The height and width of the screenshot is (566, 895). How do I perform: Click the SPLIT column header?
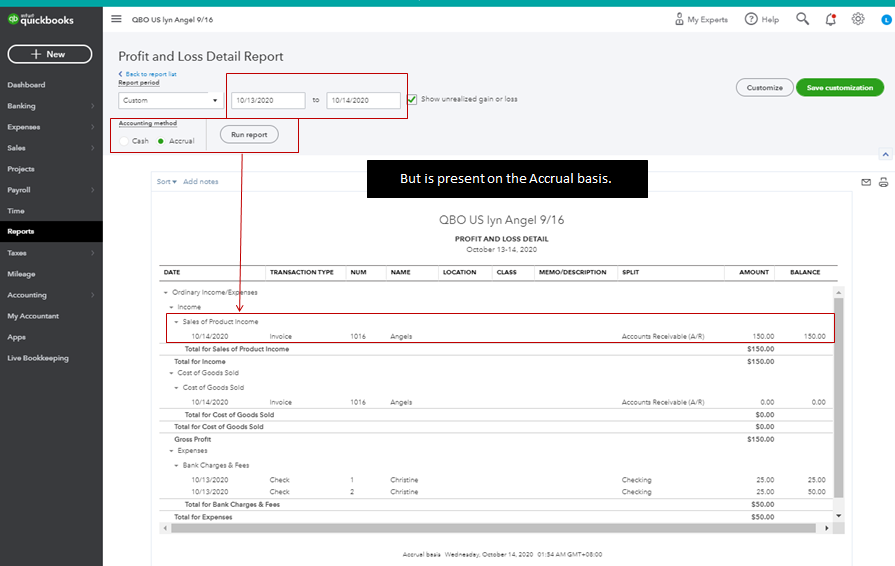pyautogui.click(x=631, y=273)
